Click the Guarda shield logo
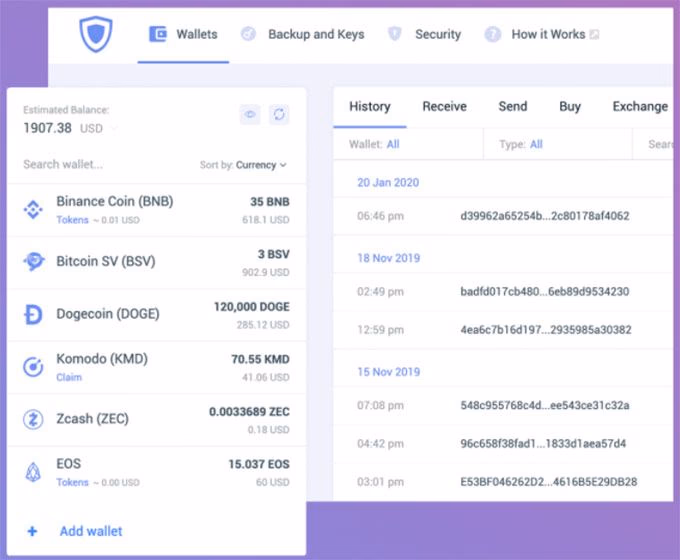Screen dimensions: 680x560 point(96,33)
